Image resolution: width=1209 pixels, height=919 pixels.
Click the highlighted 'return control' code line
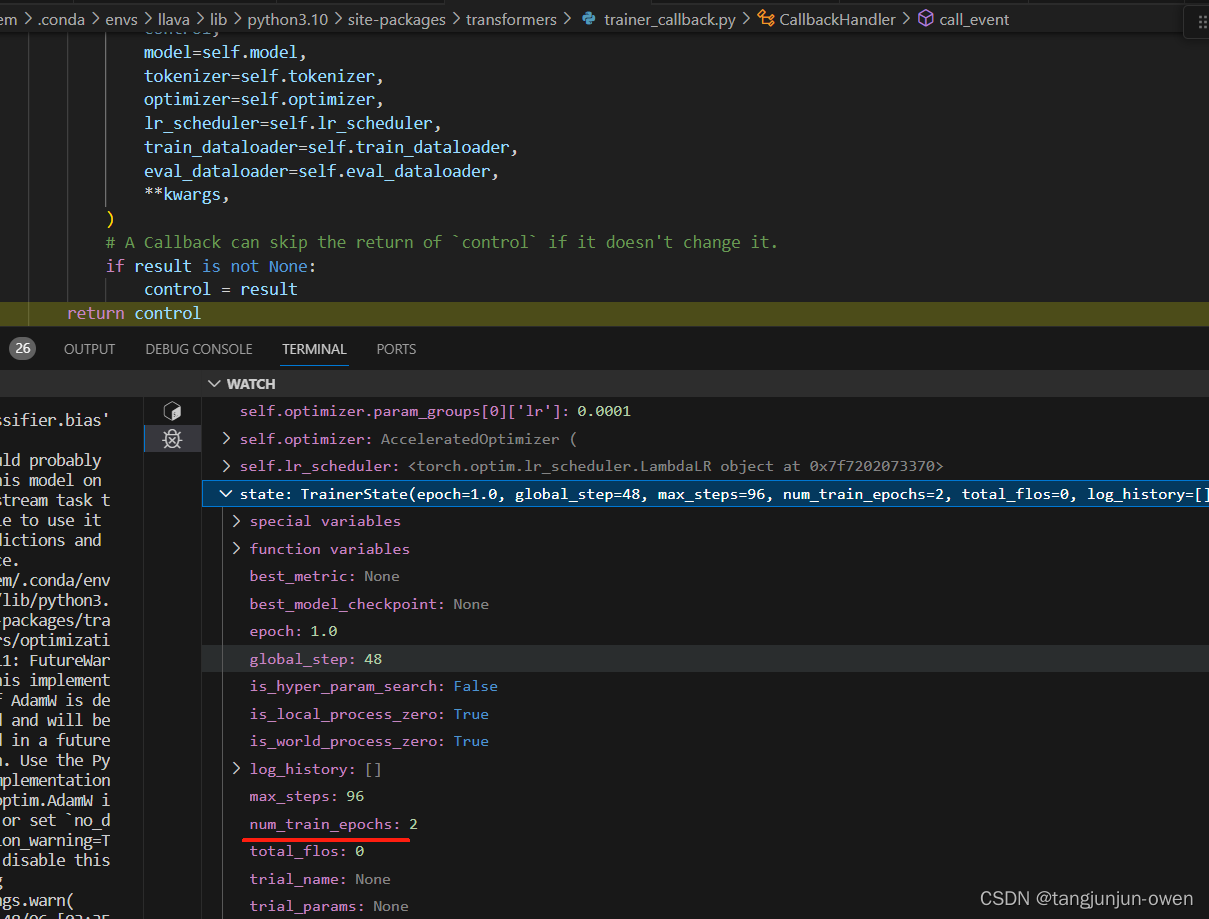(x=134, y=313)
